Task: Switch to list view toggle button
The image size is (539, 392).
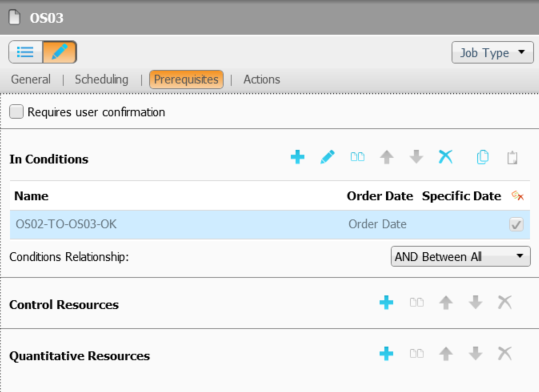Action: [25, 52]
